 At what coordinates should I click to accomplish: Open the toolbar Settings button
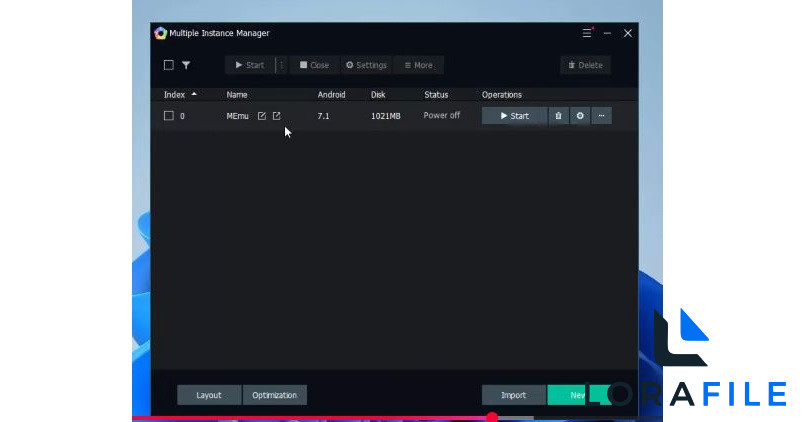[366, 65]
